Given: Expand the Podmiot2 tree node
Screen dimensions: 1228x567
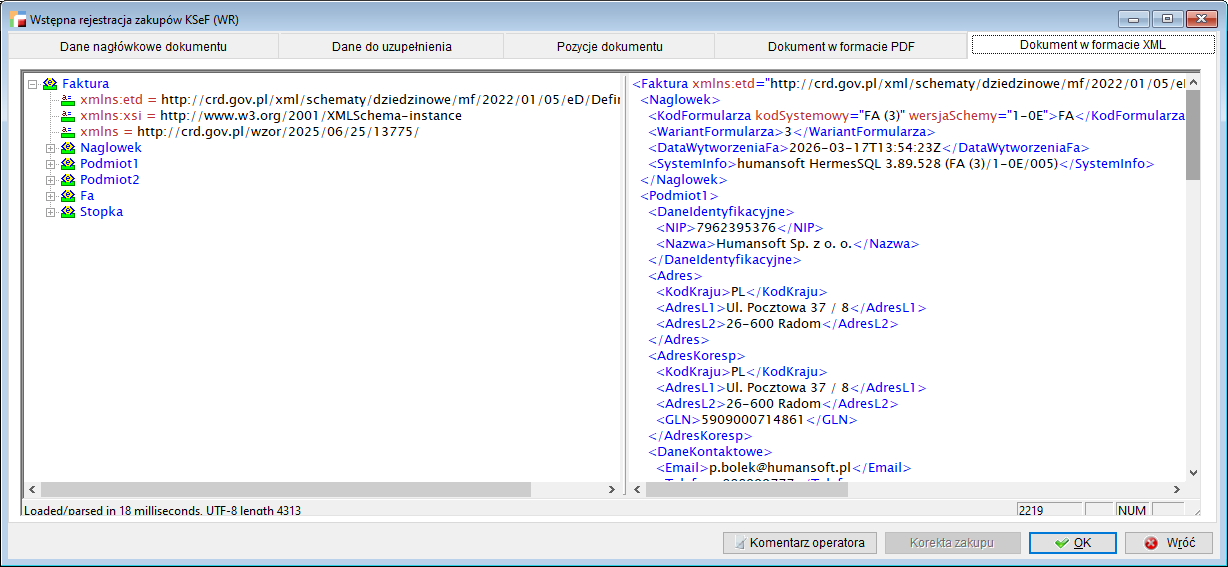Looking at the screenshot, I should 51,180.
